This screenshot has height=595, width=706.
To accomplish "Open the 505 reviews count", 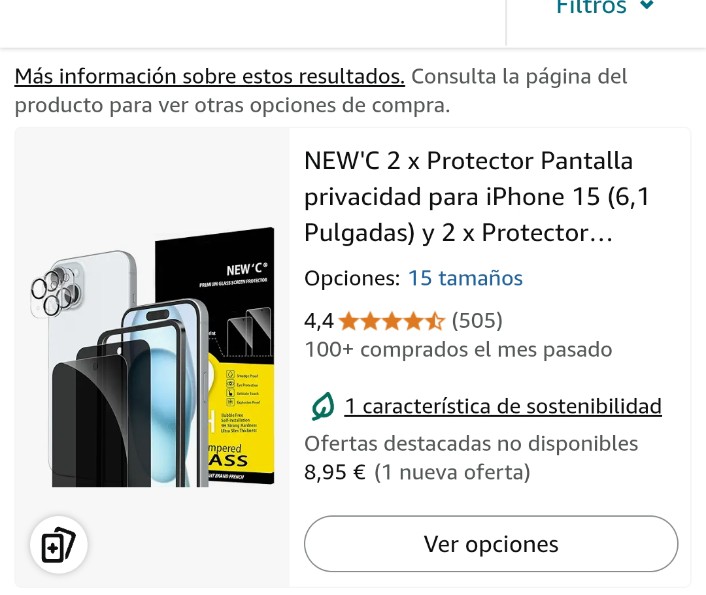I will click(477, 321).
